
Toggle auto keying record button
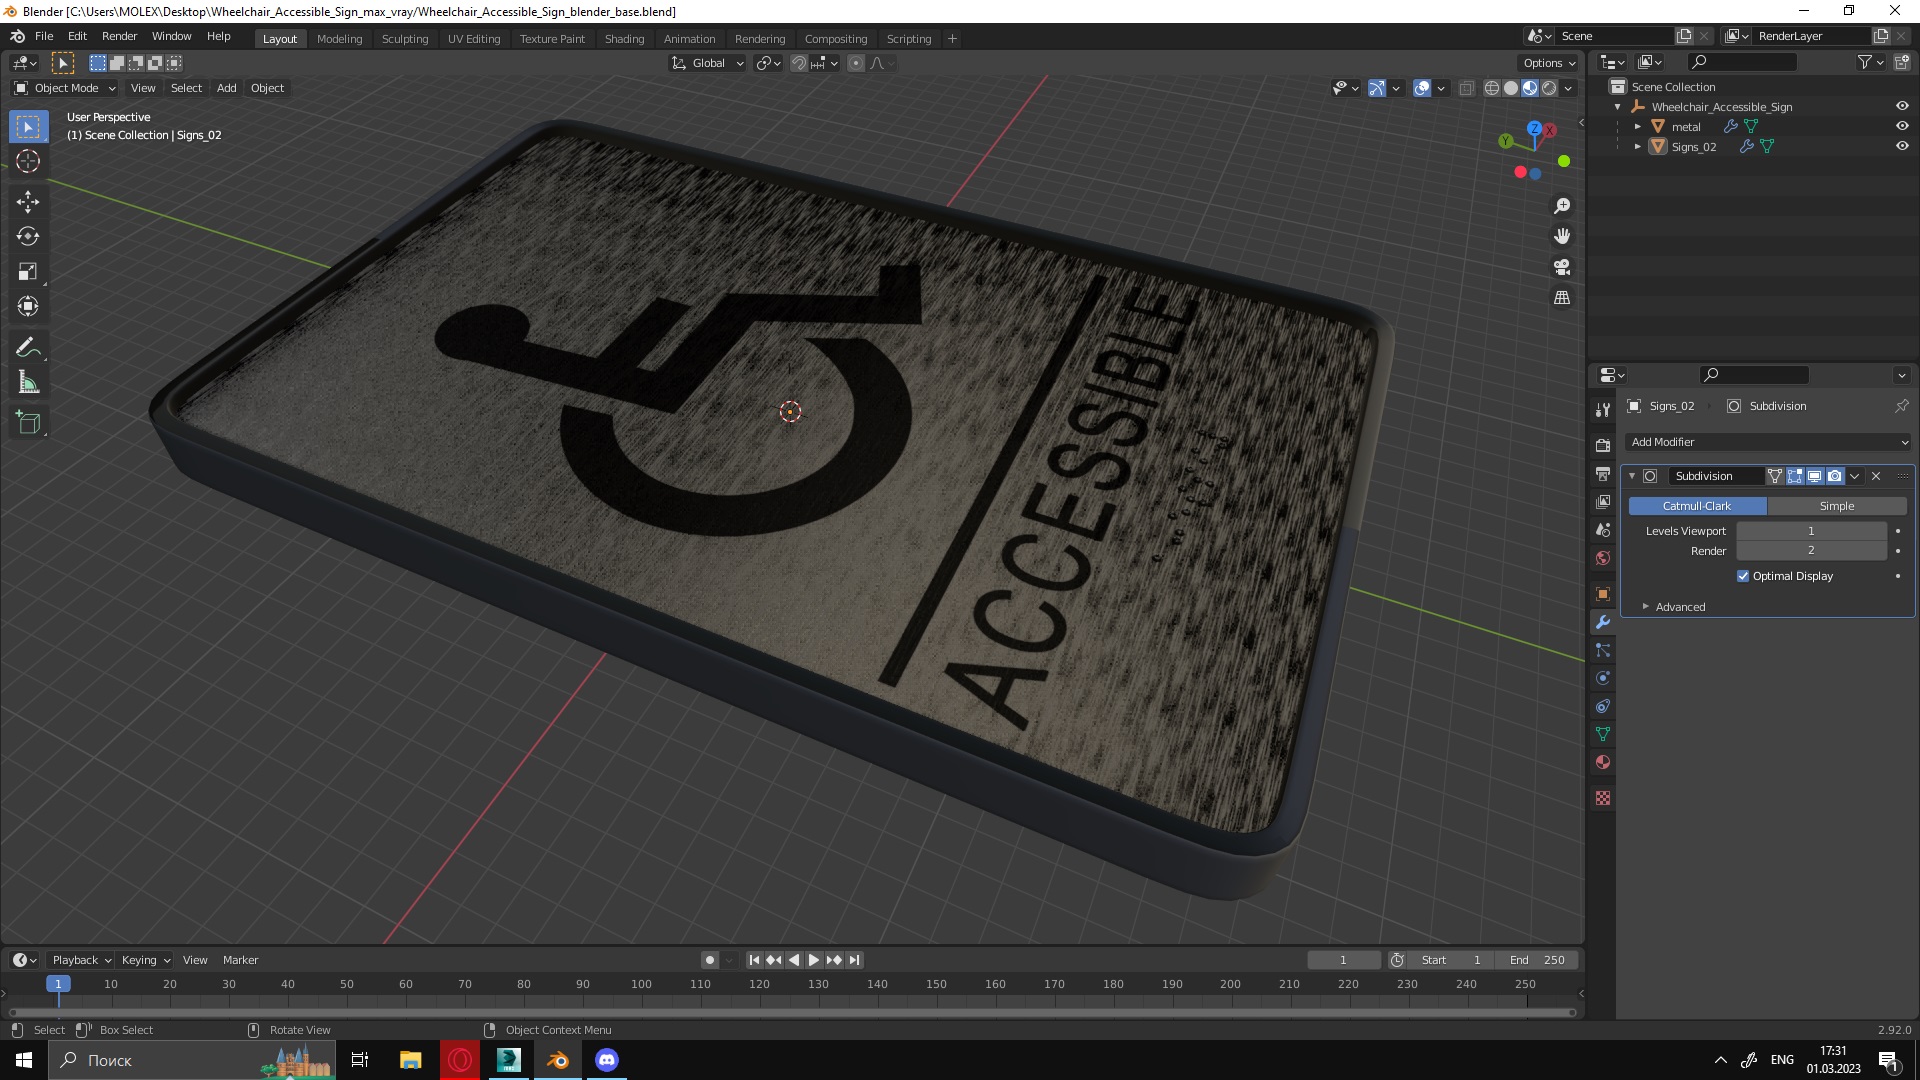[x=710, y=960]
